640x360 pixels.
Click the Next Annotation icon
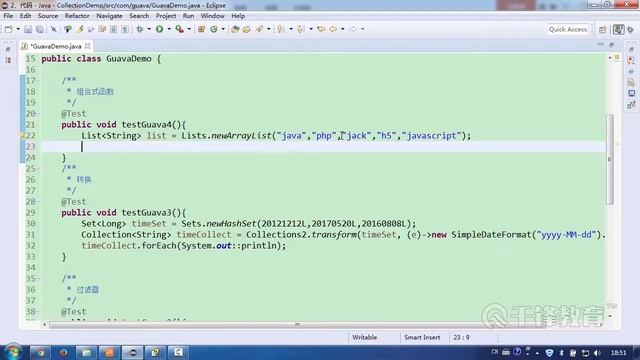281,29
